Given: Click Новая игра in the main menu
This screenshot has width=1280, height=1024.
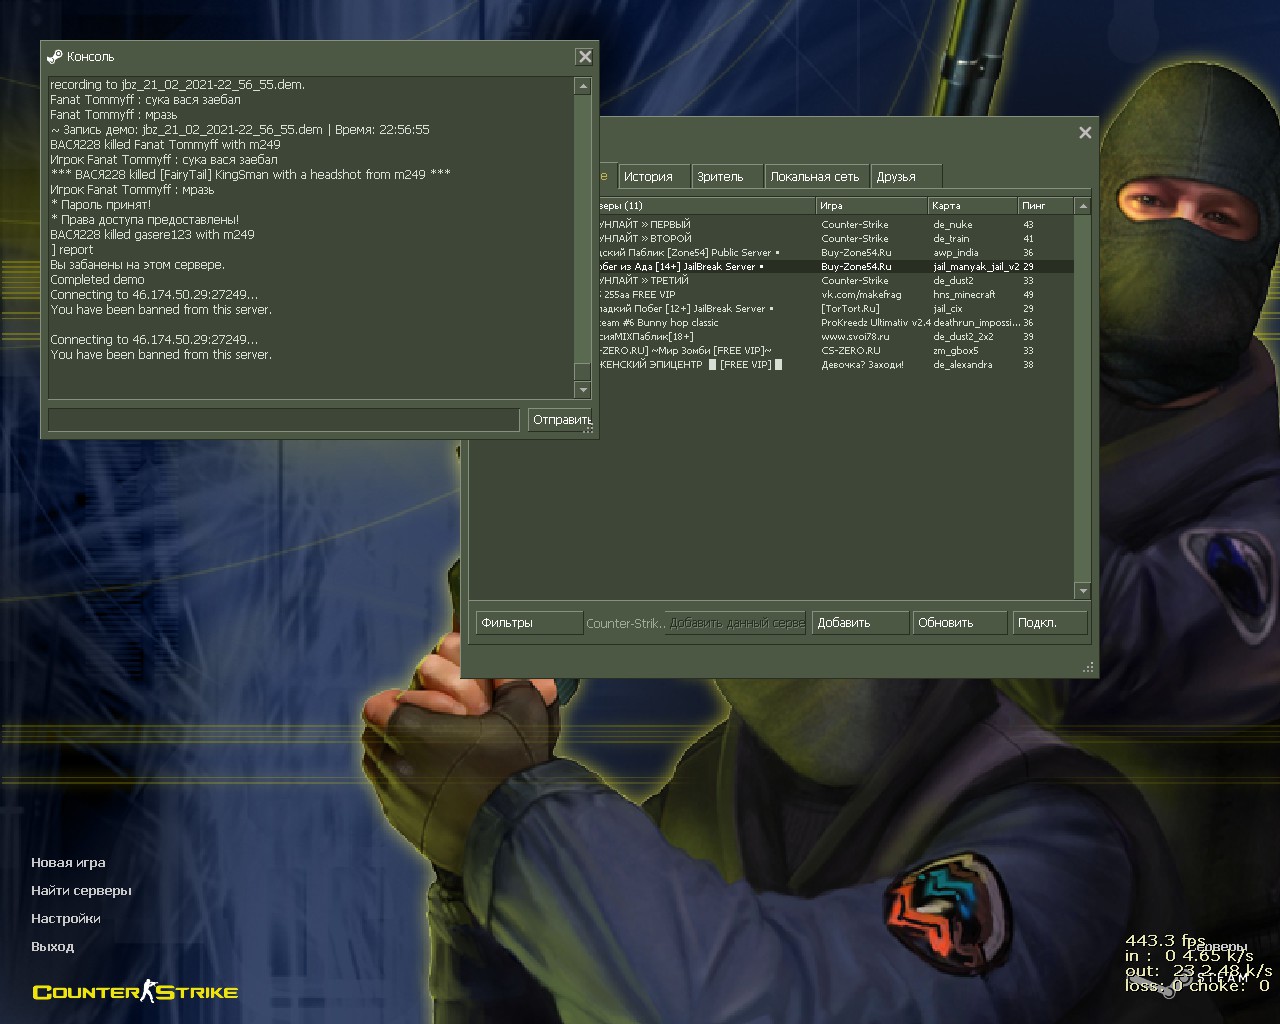Looking at the screenshot, I should [x=68, y=863].
